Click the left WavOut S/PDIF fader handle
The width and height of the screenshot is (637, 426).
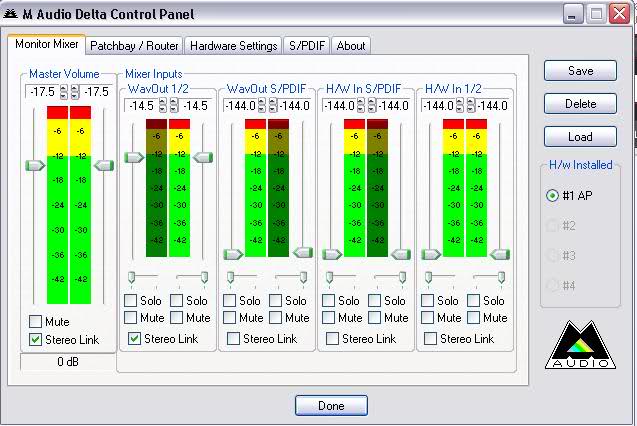coord(233,254)
